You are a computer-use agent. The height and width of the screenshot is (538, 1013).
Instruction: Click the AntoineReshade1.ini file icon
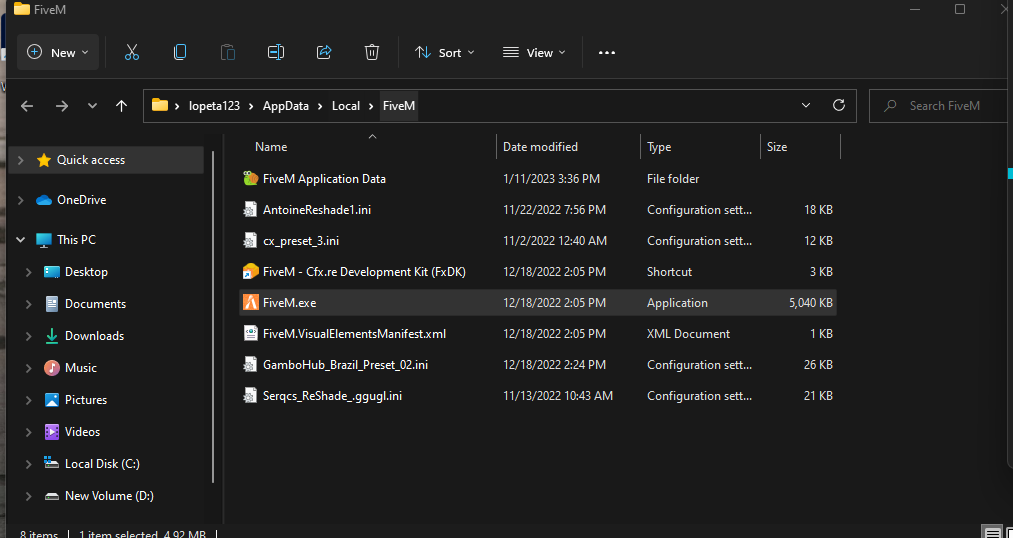[250, 209]
